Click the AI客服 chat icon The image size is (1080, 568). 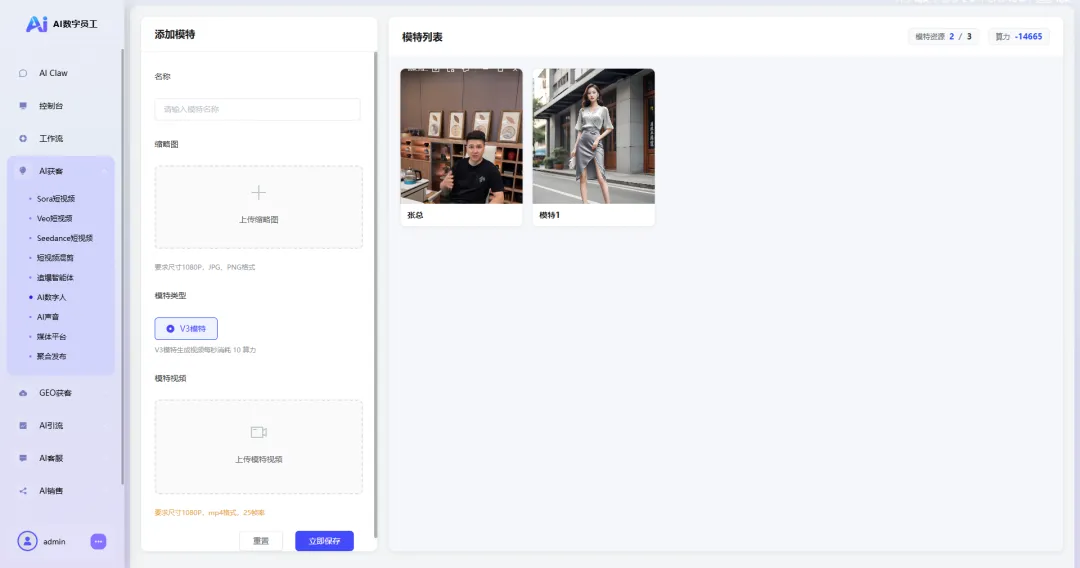[x=23, y=458]
